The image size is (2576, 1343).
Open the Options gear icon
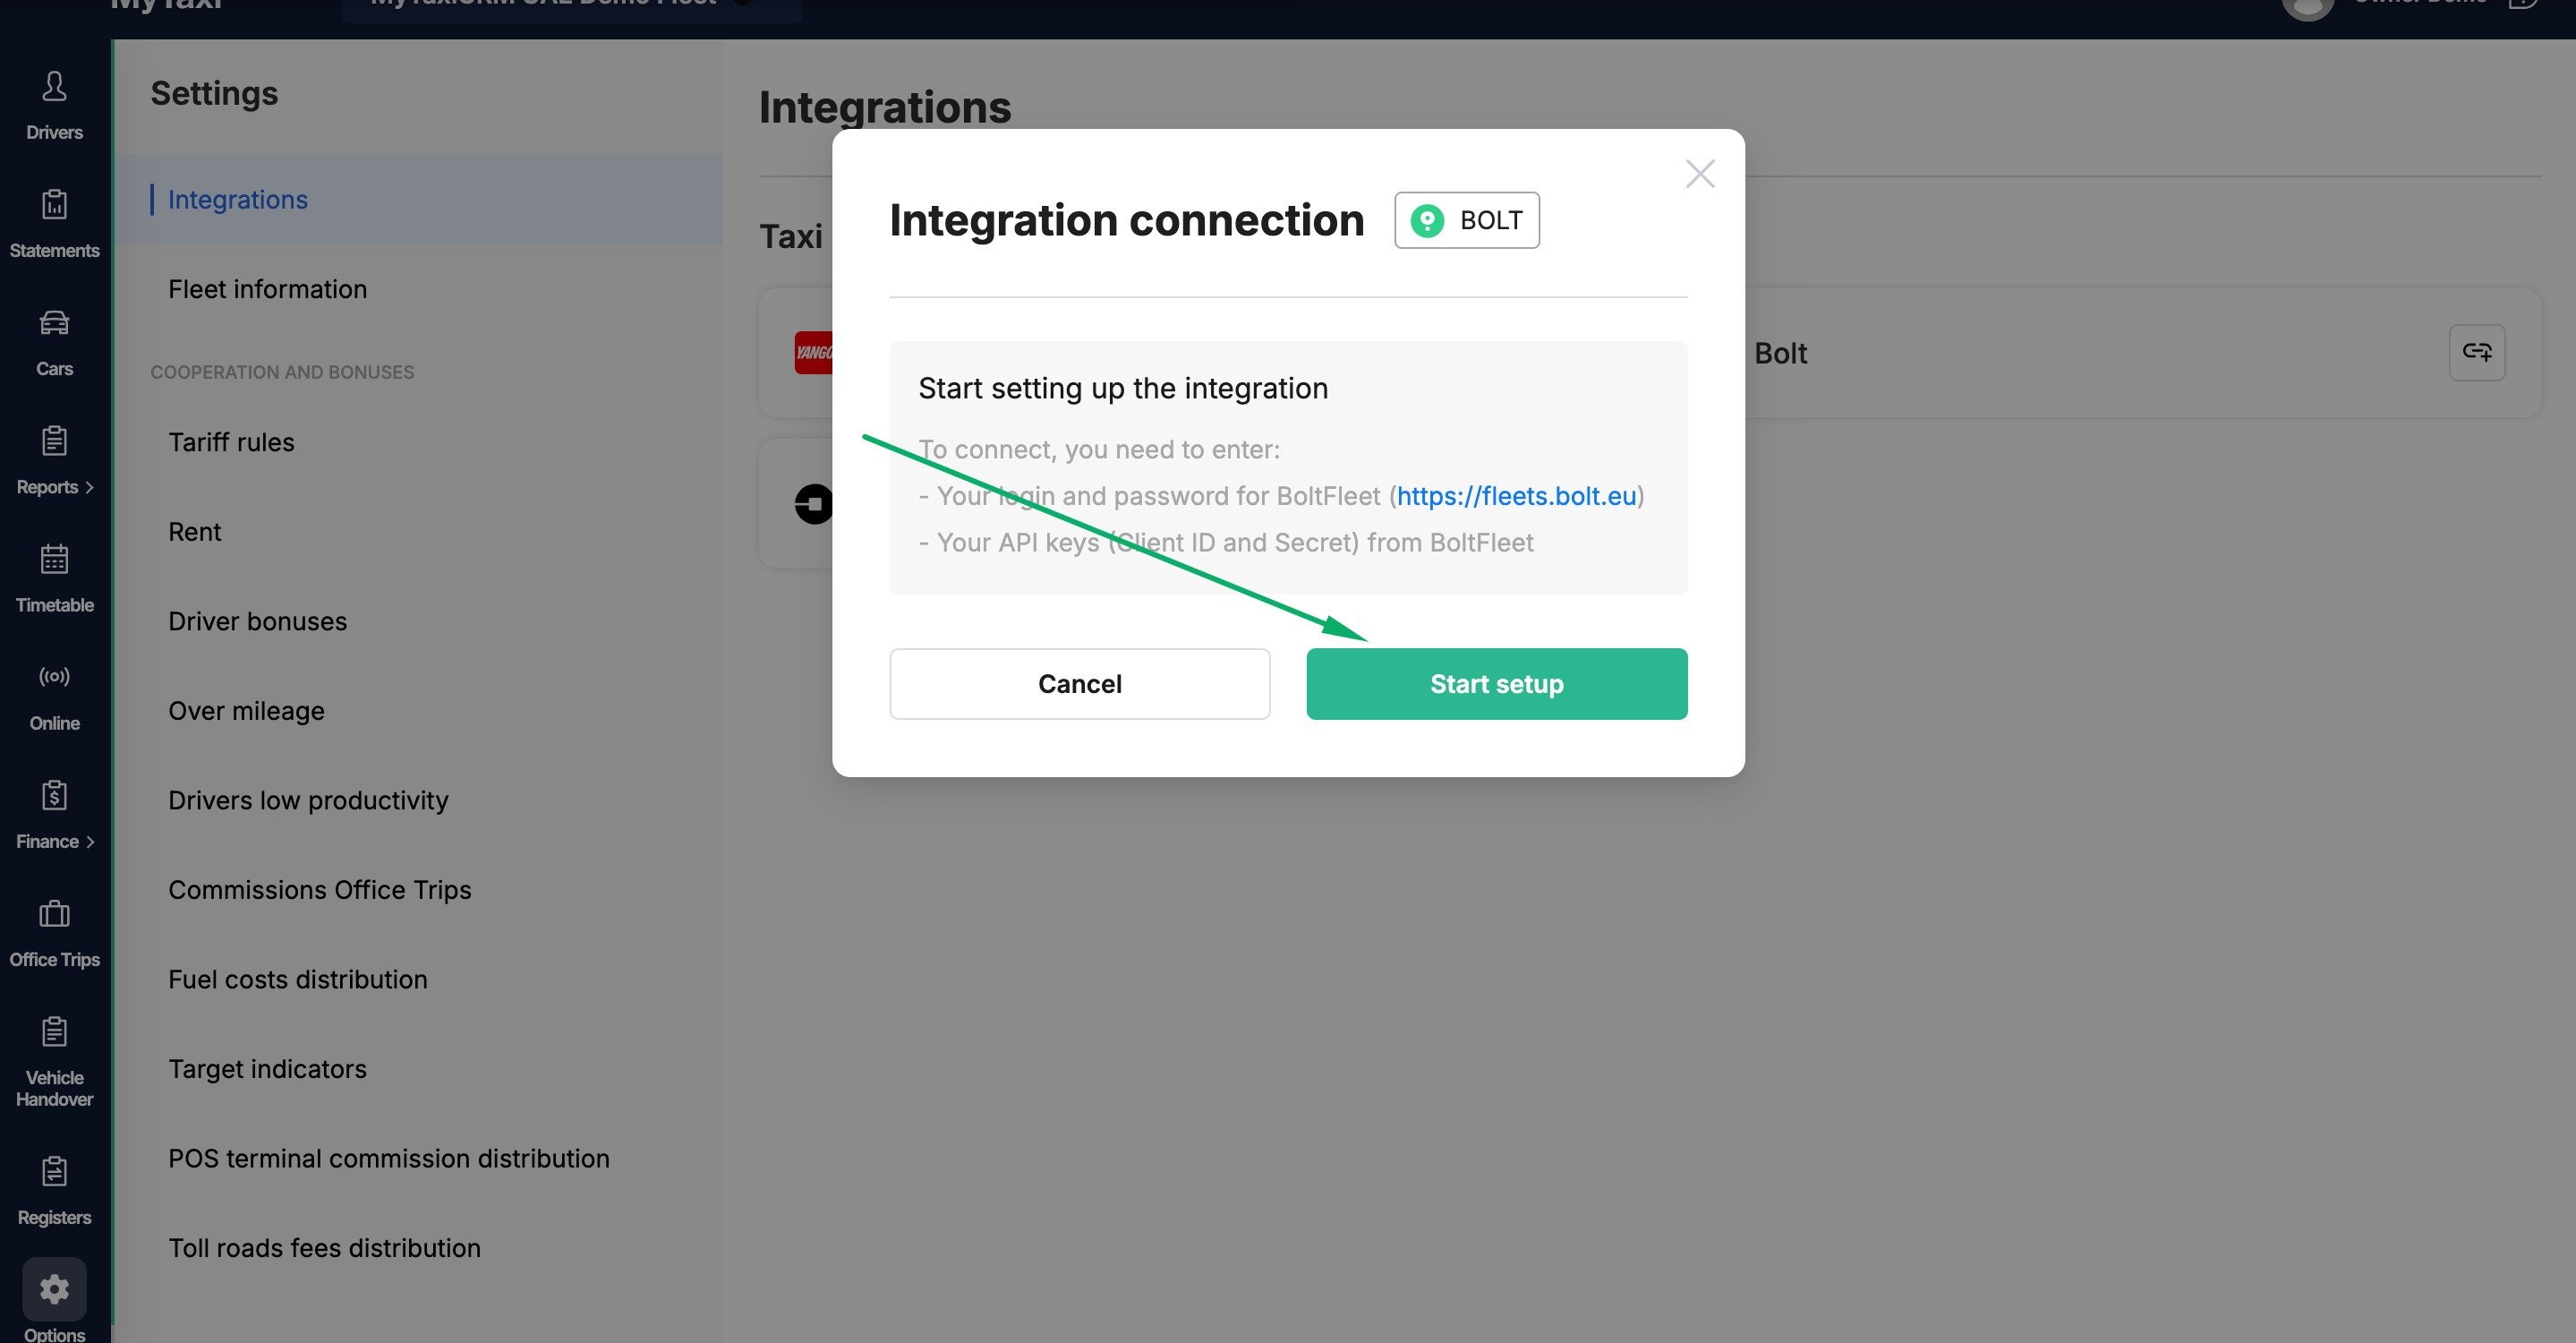[54, 1289]
